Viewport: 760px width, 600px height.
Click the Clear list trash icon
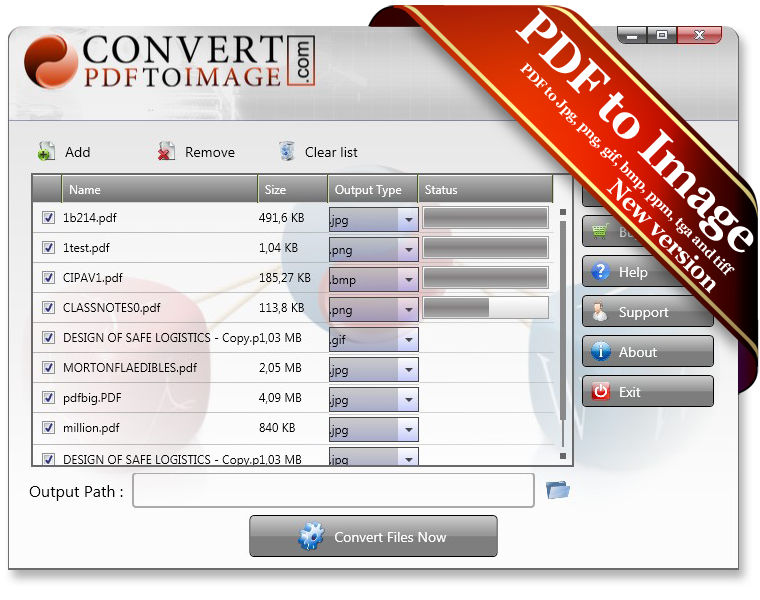[286, 151]
